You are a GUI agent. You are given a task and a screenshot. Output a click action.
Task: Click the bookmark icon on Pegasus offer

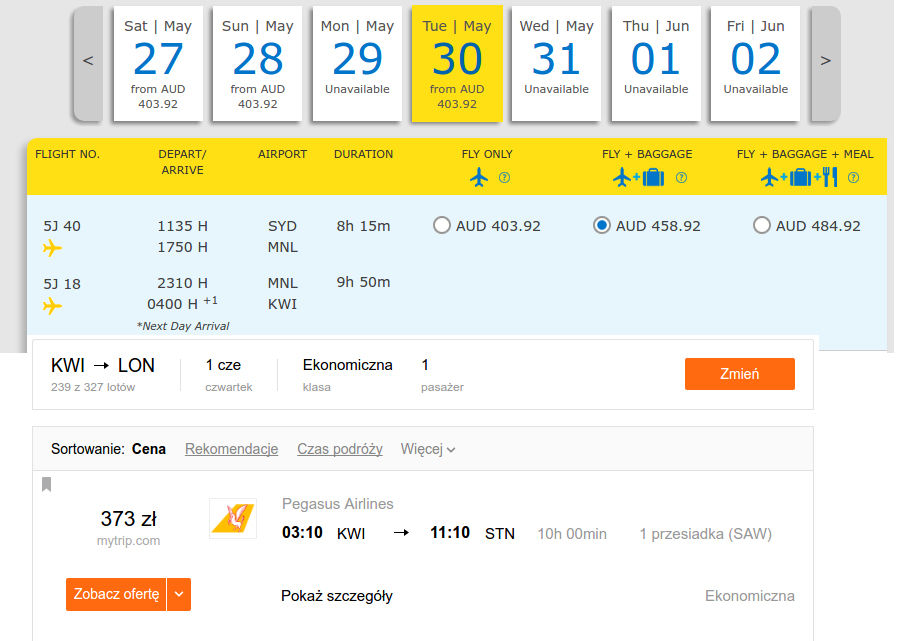[x=46, y=484]
